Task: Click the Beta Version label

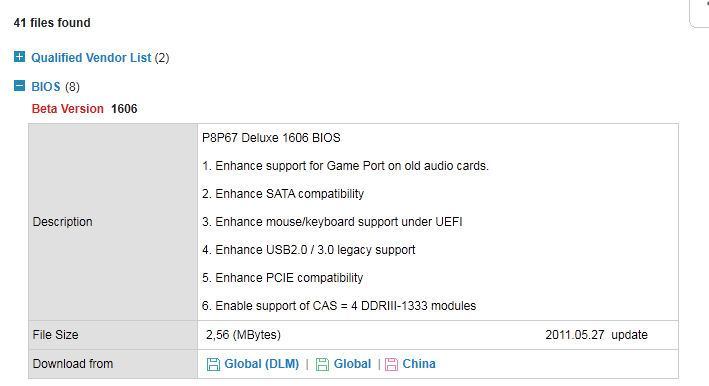Action: click(x=67, y=109)
